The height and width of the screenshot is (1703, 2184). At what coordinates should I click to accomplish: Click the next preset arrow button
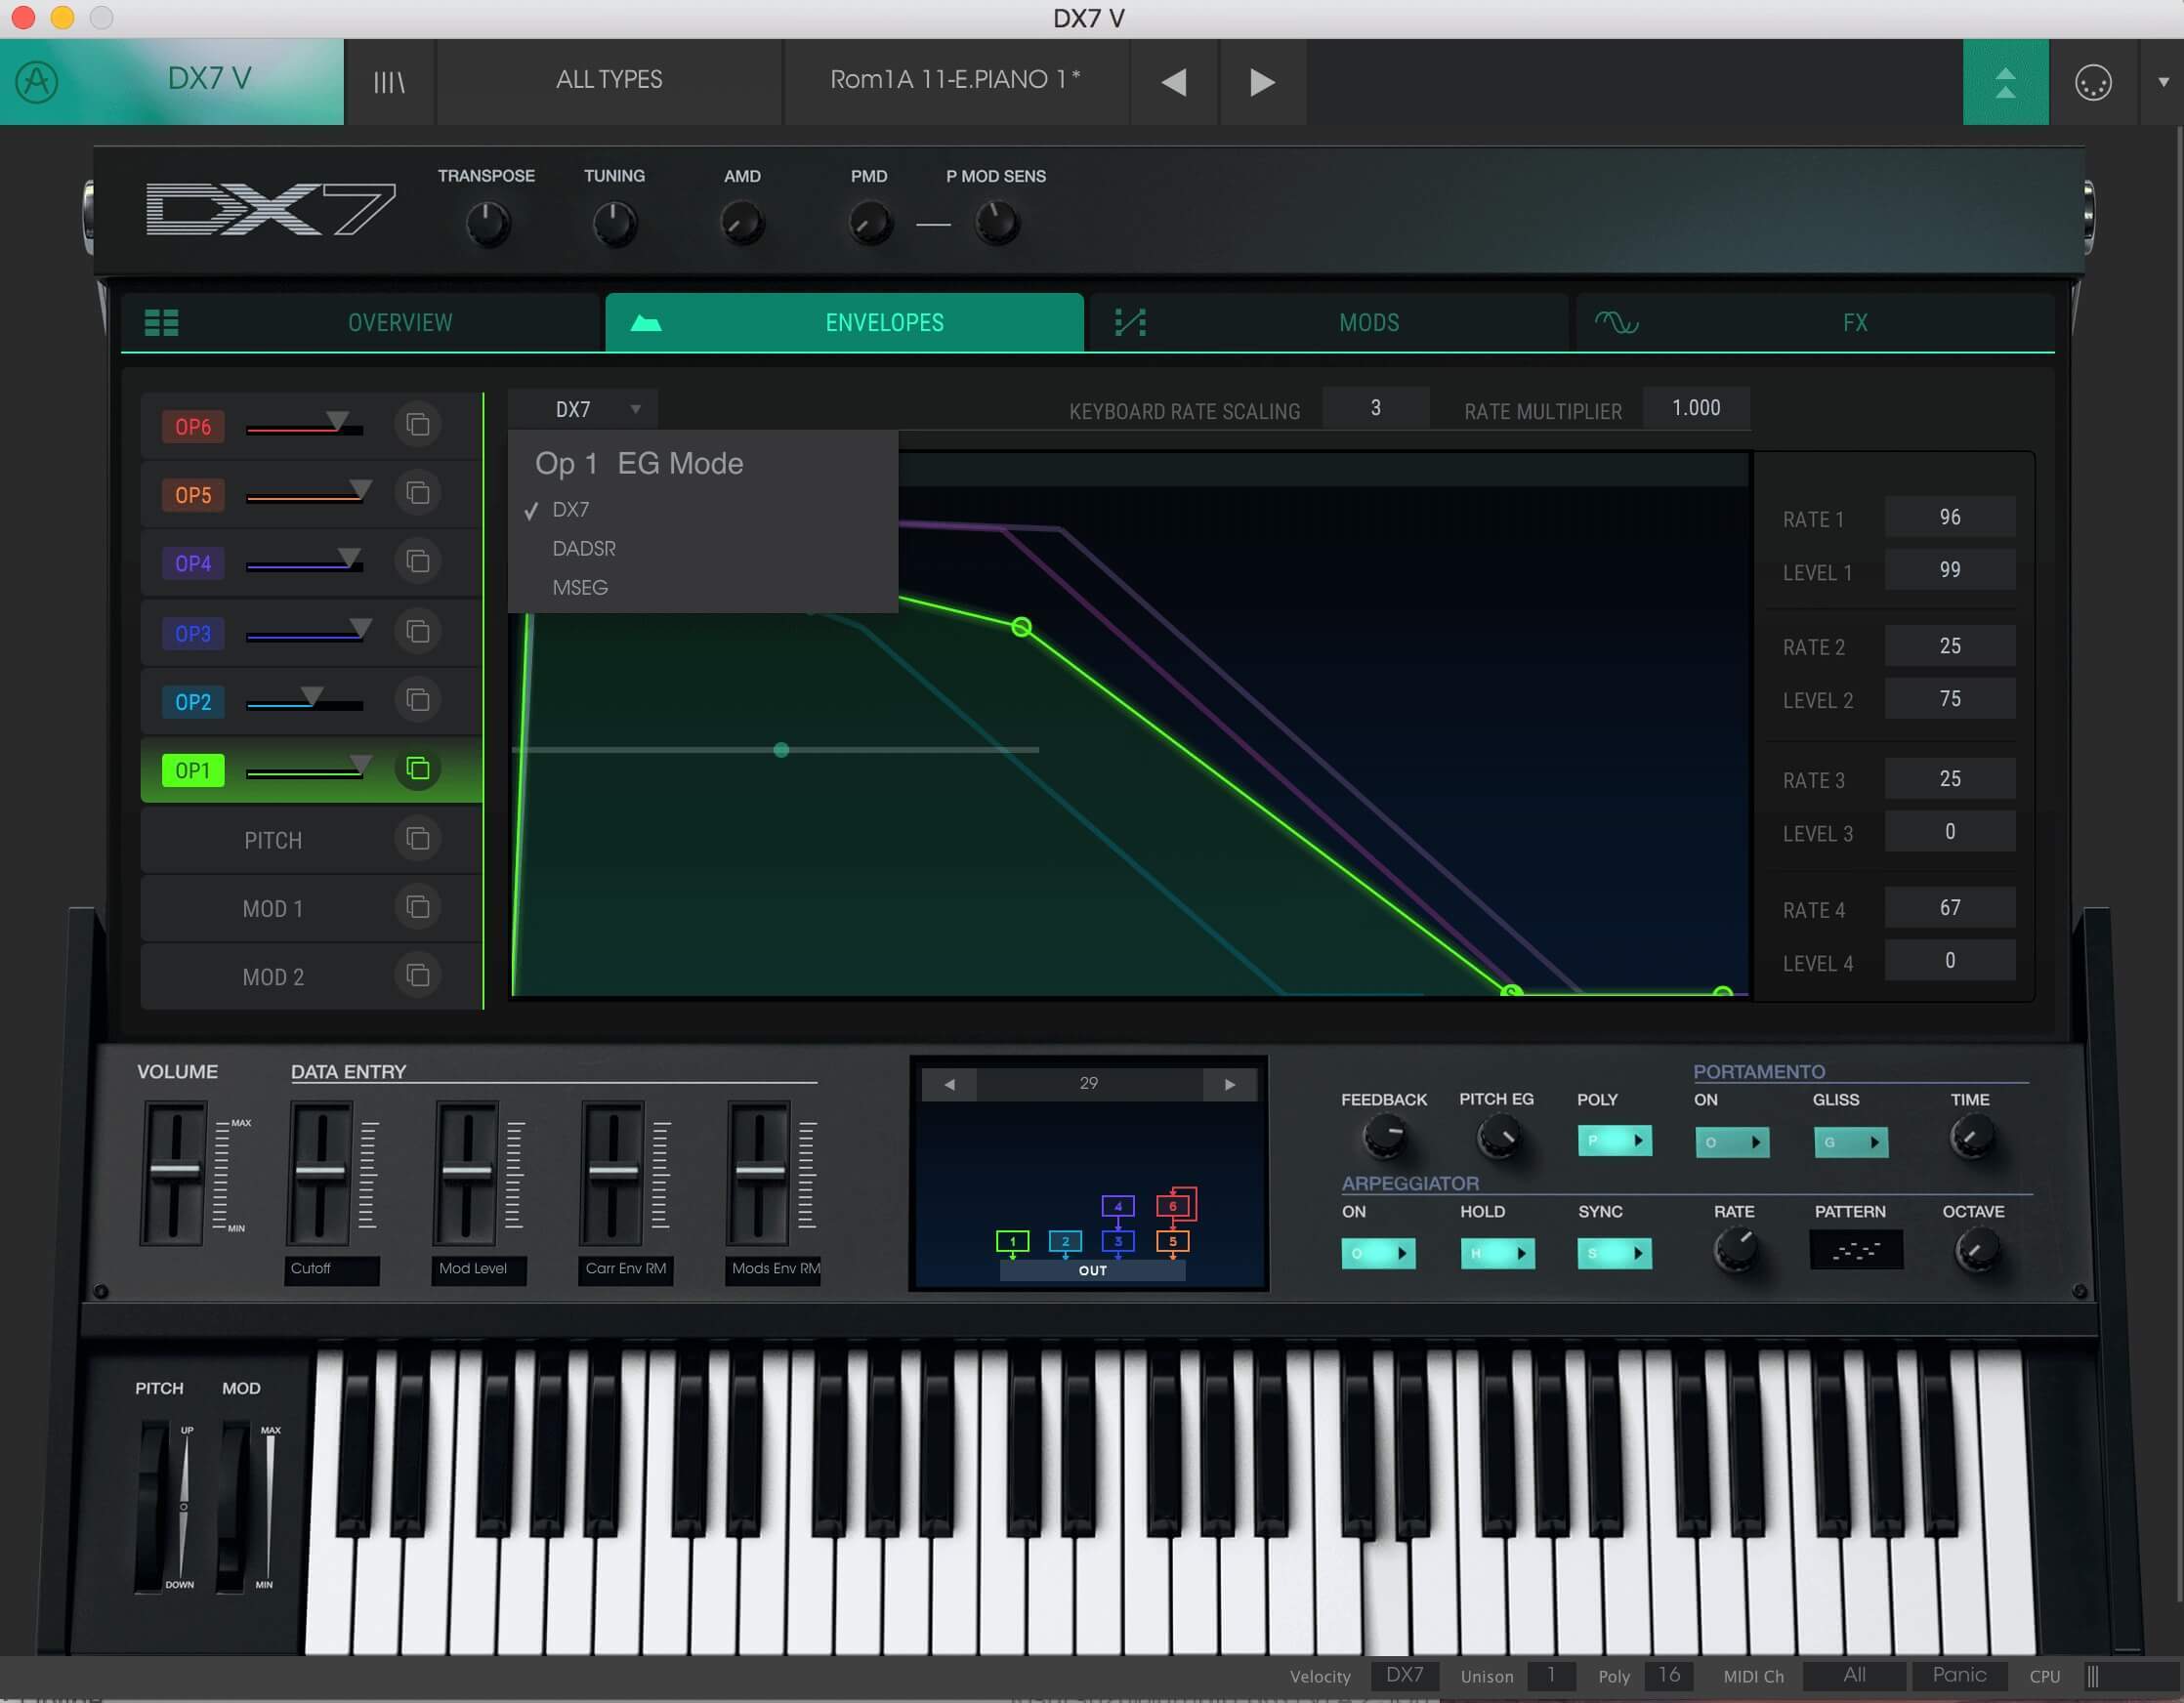pos(1264,81)
